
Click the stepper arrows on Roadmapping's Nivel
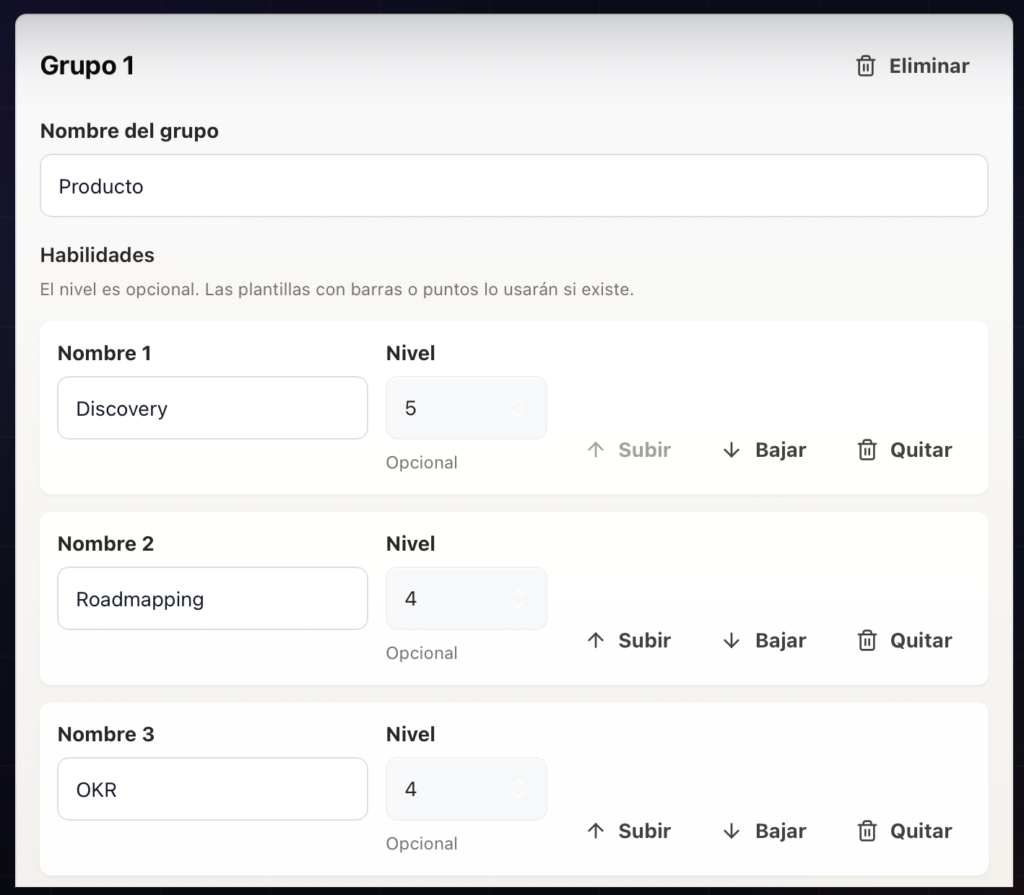519,598
